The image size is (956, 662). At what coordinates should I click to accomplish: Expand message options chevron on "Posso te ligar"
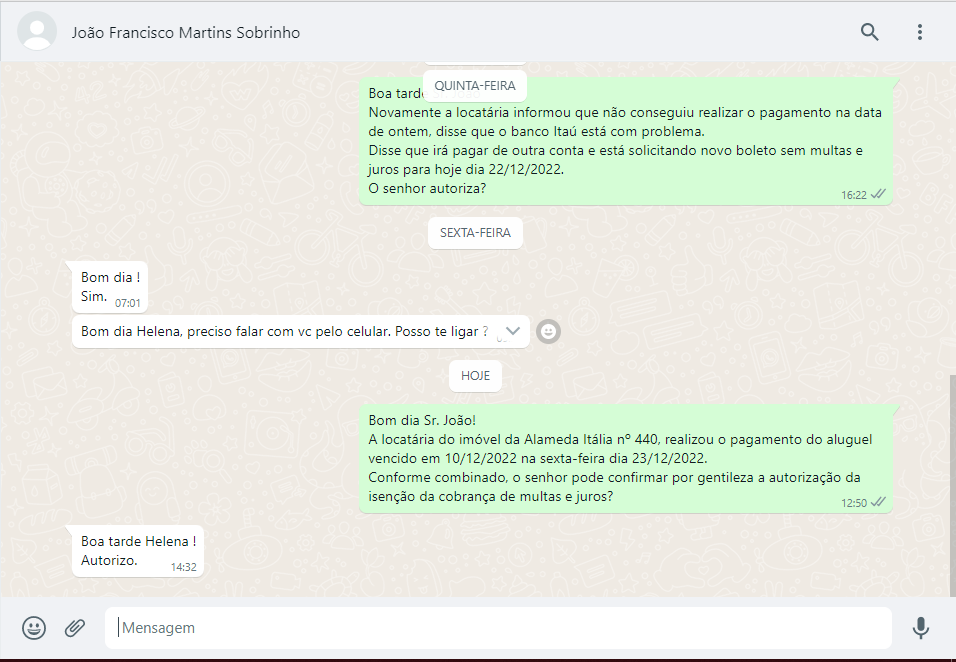pyautogui.click(x=513, y=331)
